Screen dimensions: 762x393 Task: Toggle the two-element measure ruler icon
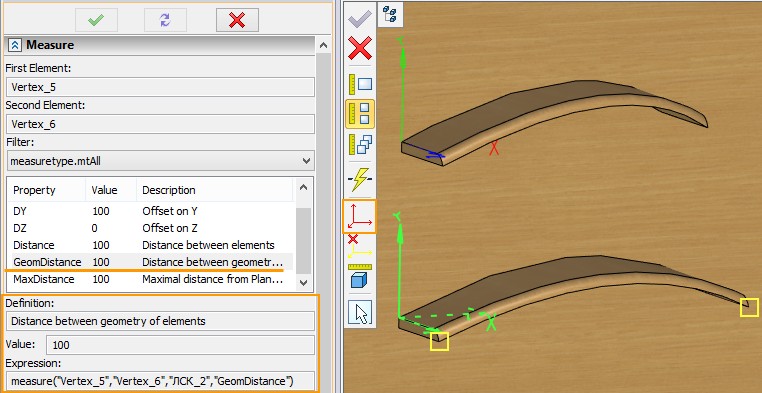[360, 114]
